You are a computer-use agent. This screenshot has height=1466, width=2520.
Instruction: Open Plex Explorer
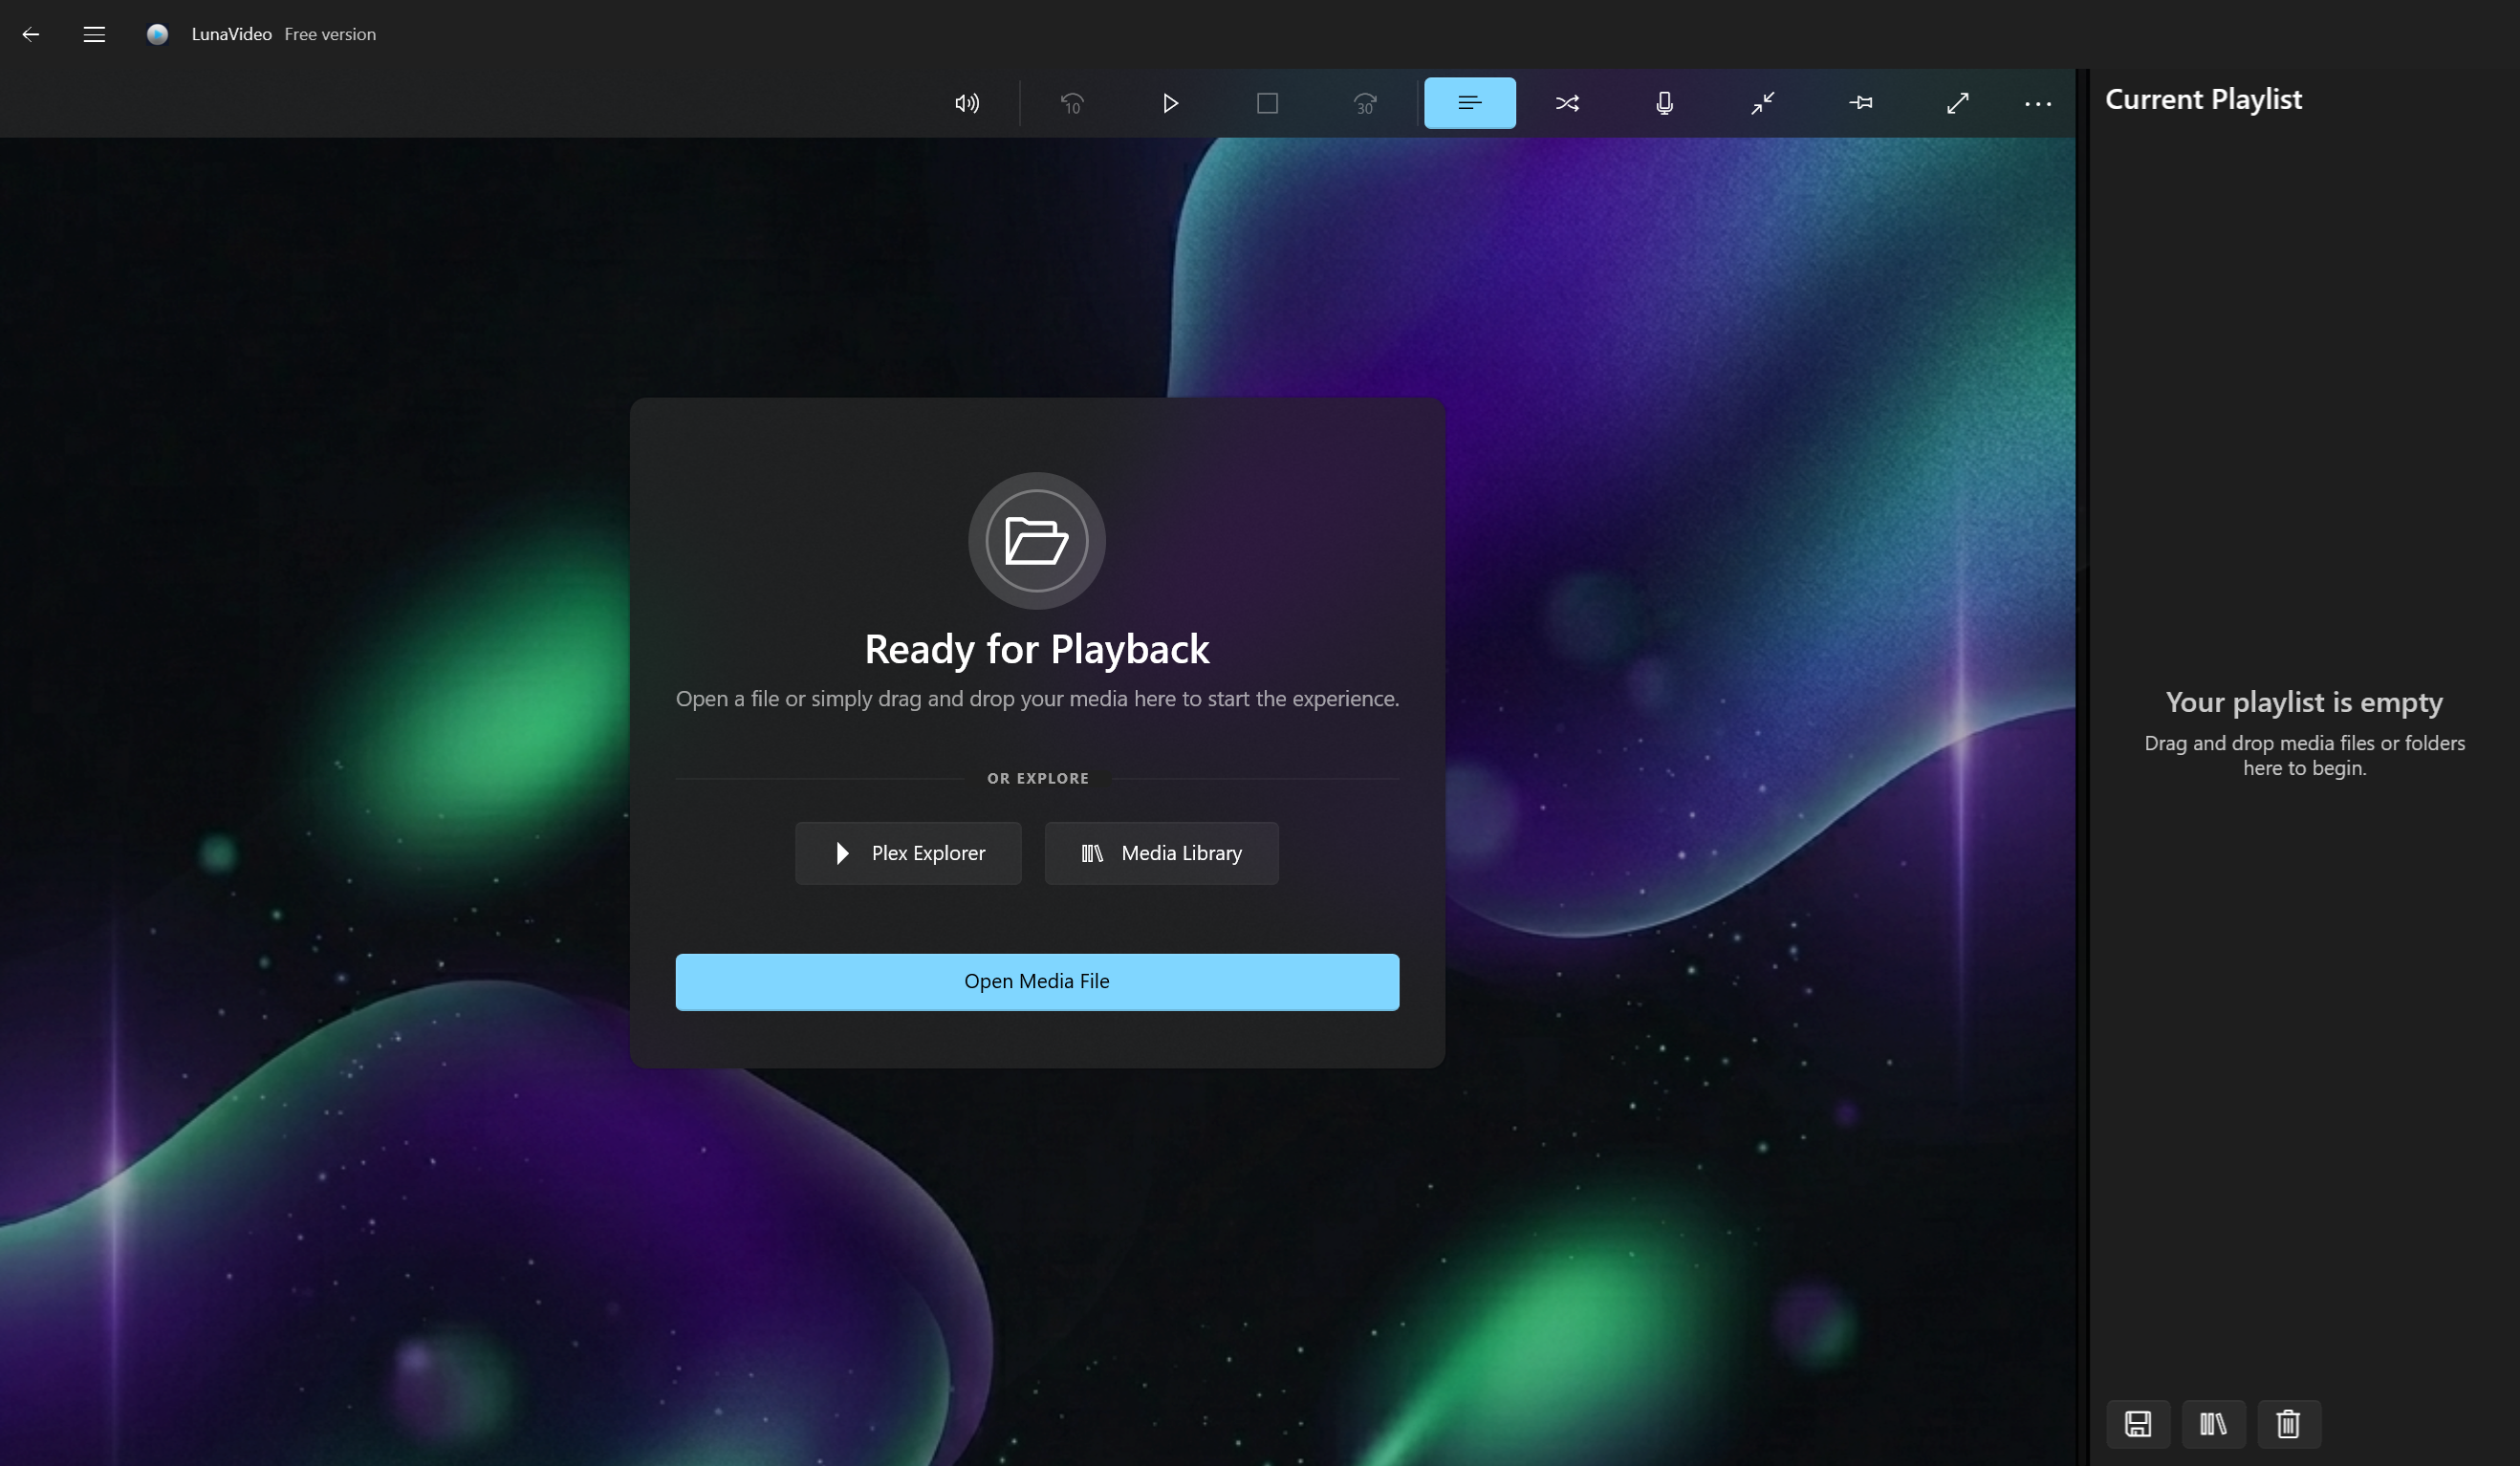point(908,853)
